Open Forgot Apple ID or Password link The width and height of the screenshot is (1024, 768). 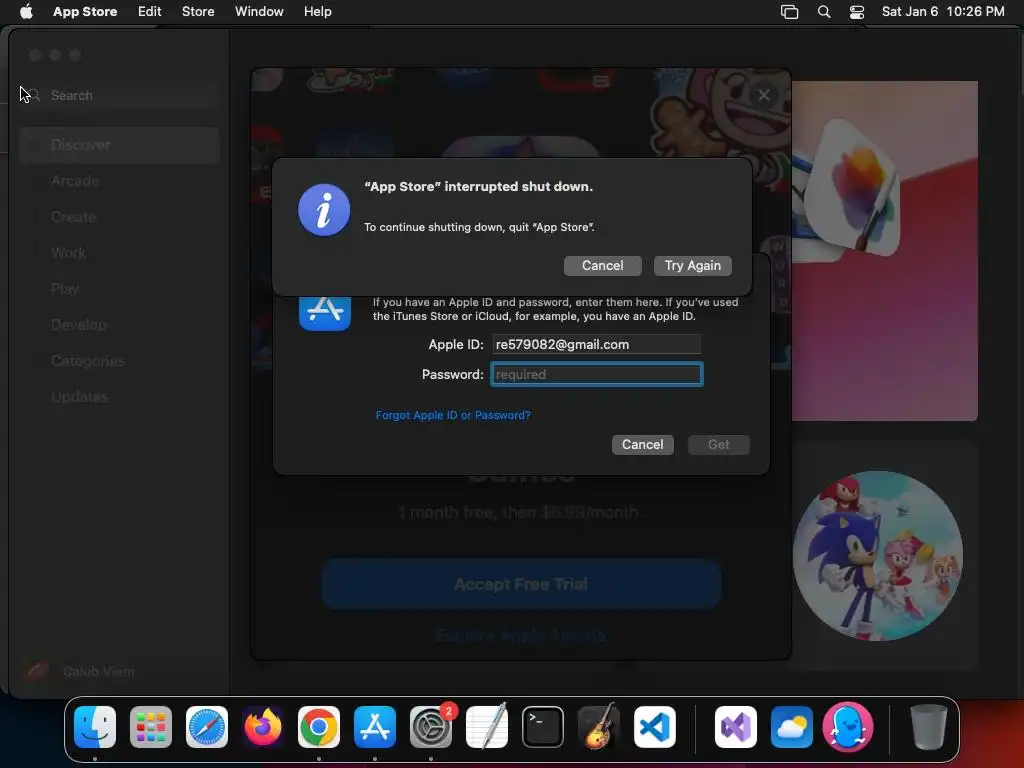[453, 415]
